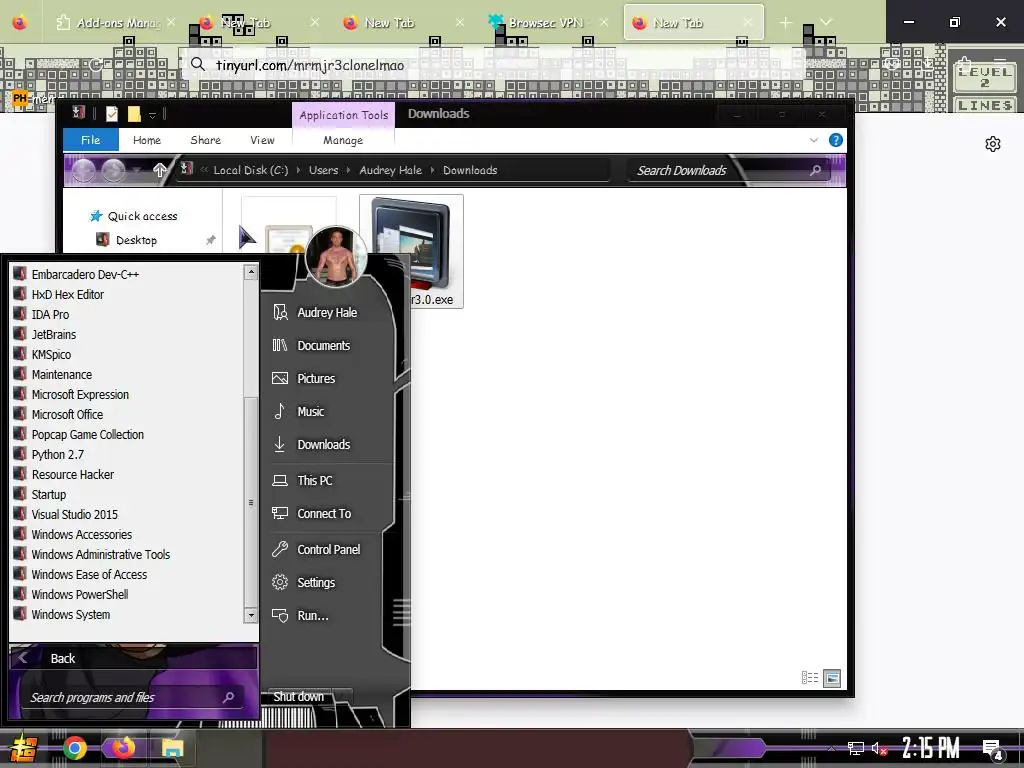The height and width of the screenshot is (768, 1024).
Task: Open HxD Hex Editor program group
Action: [67, 295]
